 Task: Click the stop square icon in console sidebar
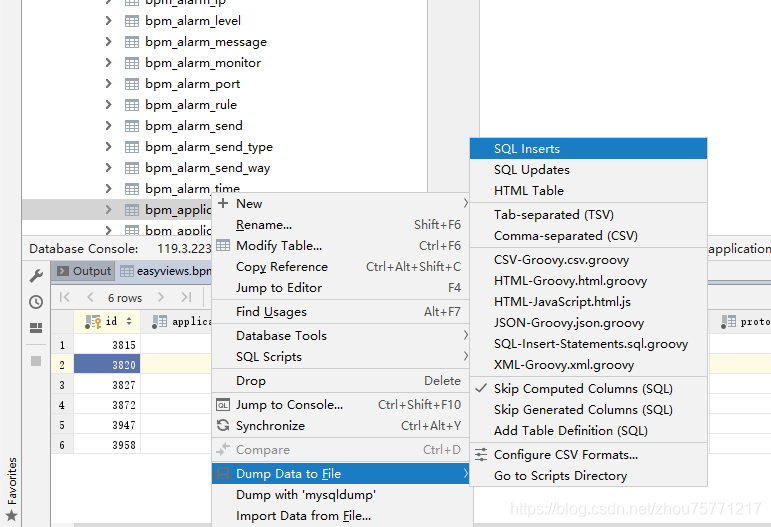tap(36, 361)
